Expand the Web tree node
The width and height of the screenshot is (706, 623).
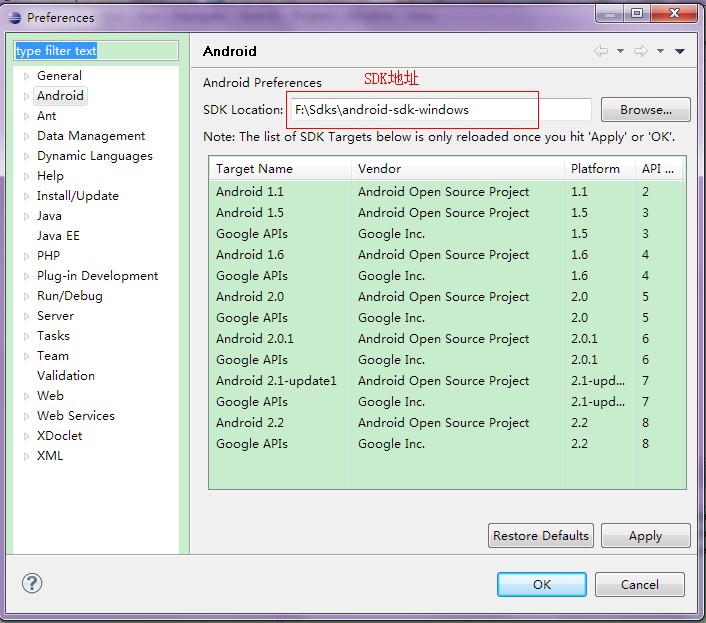click(26, 396)
